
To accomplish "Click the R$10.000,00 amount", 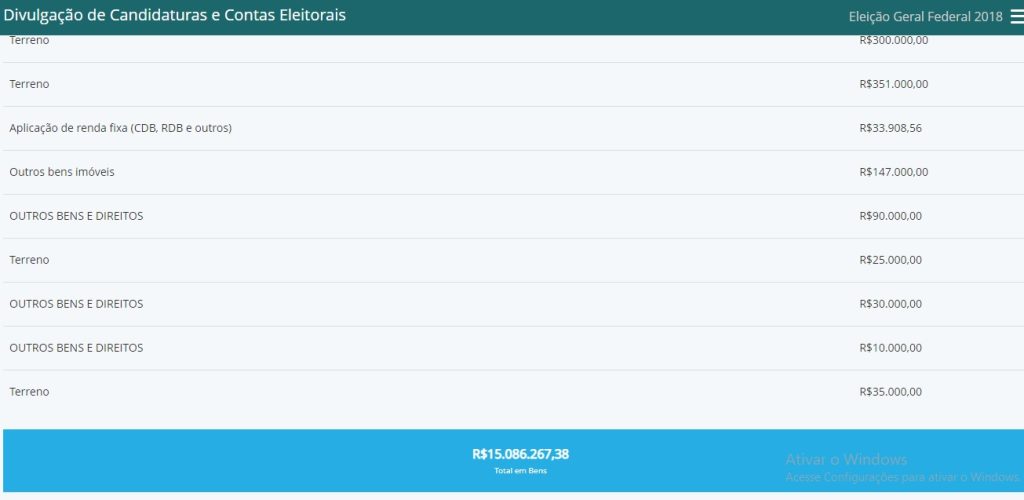I will pyautogui.click(x=890, y=348).
